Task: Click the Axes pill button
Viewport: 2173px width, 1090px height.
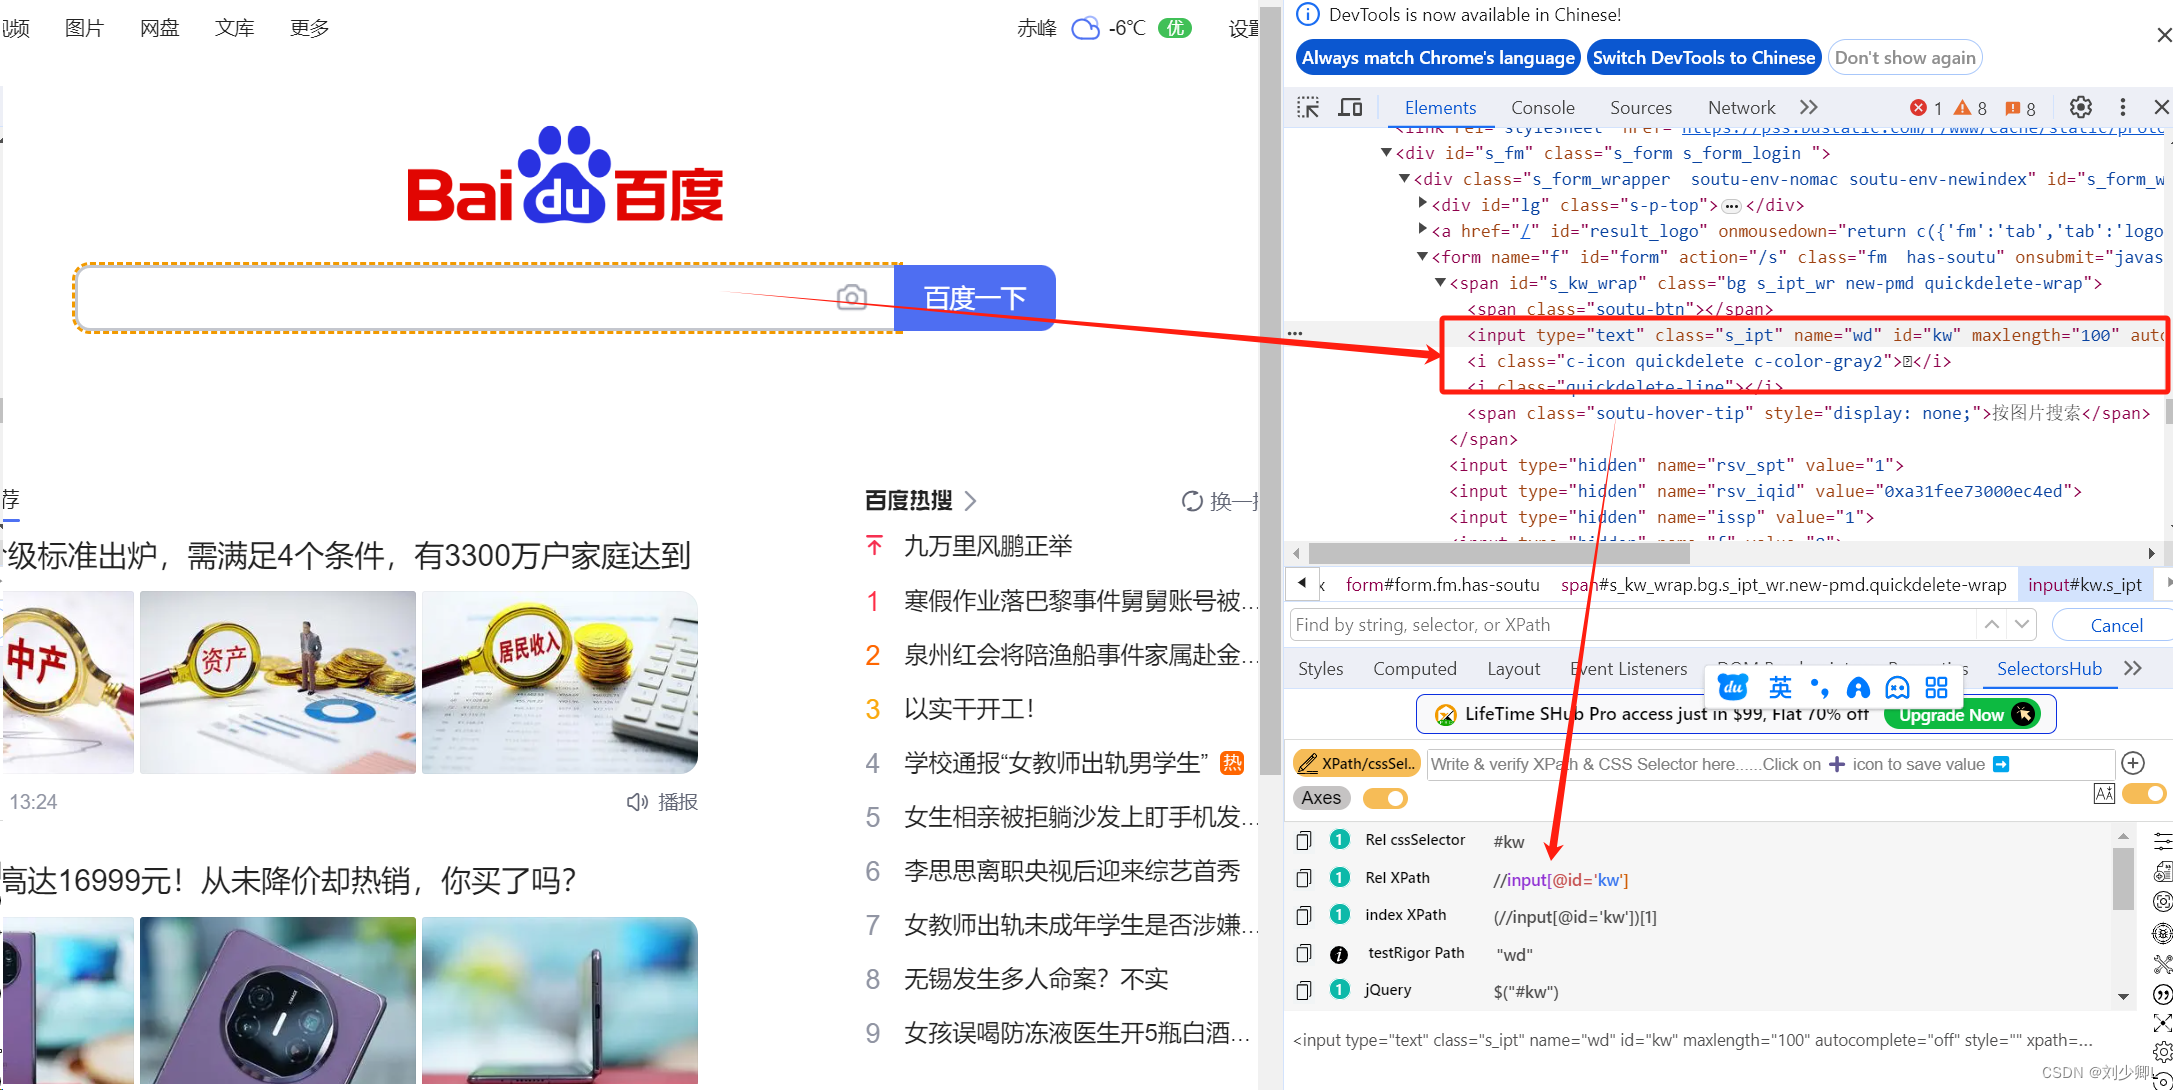Action: pyautogui.click(x=1321, y=798)
